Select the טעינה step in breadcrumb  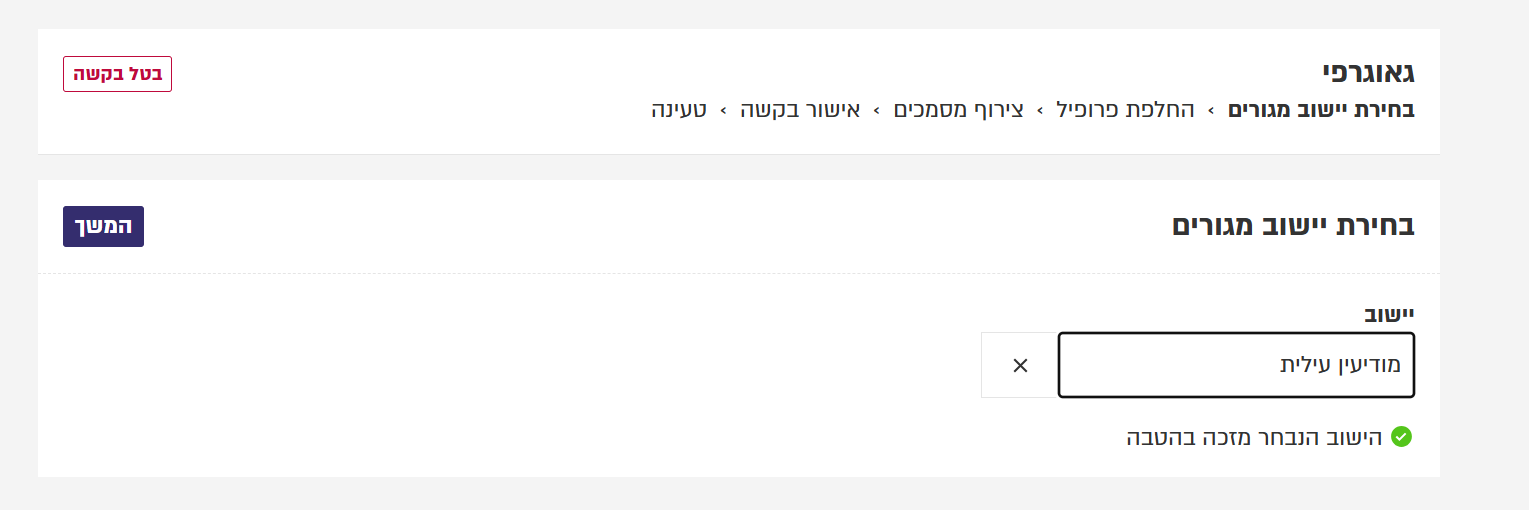click(x=679, y=109)
